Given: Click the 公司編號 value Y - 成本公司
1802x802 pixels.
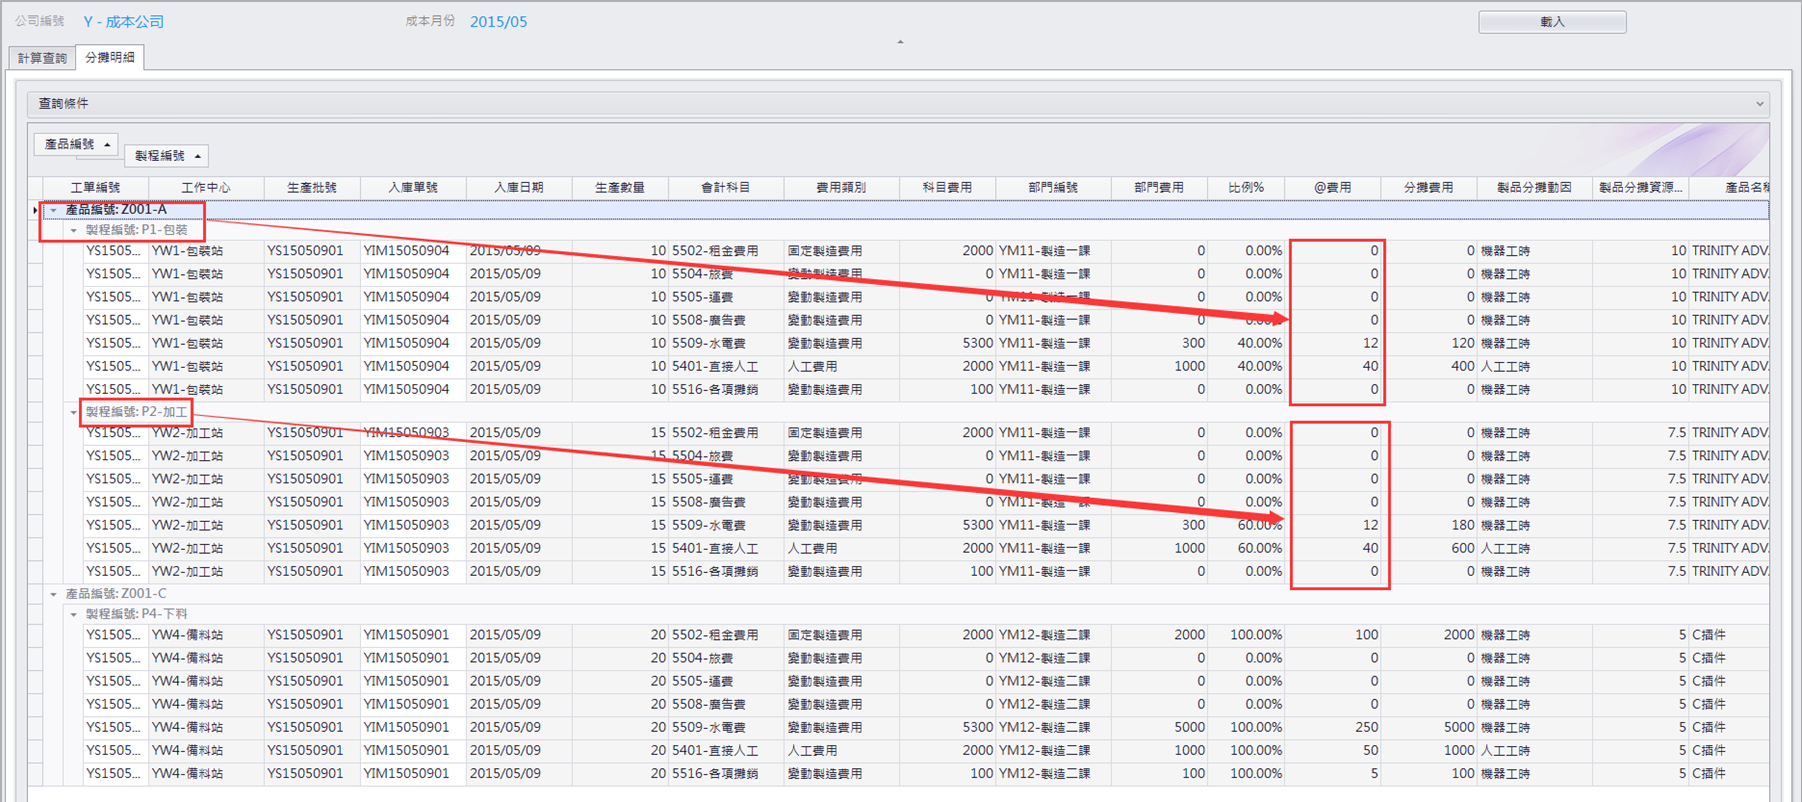Looking at the screenshot, I should pyautogui.click(x=123, y=22).
